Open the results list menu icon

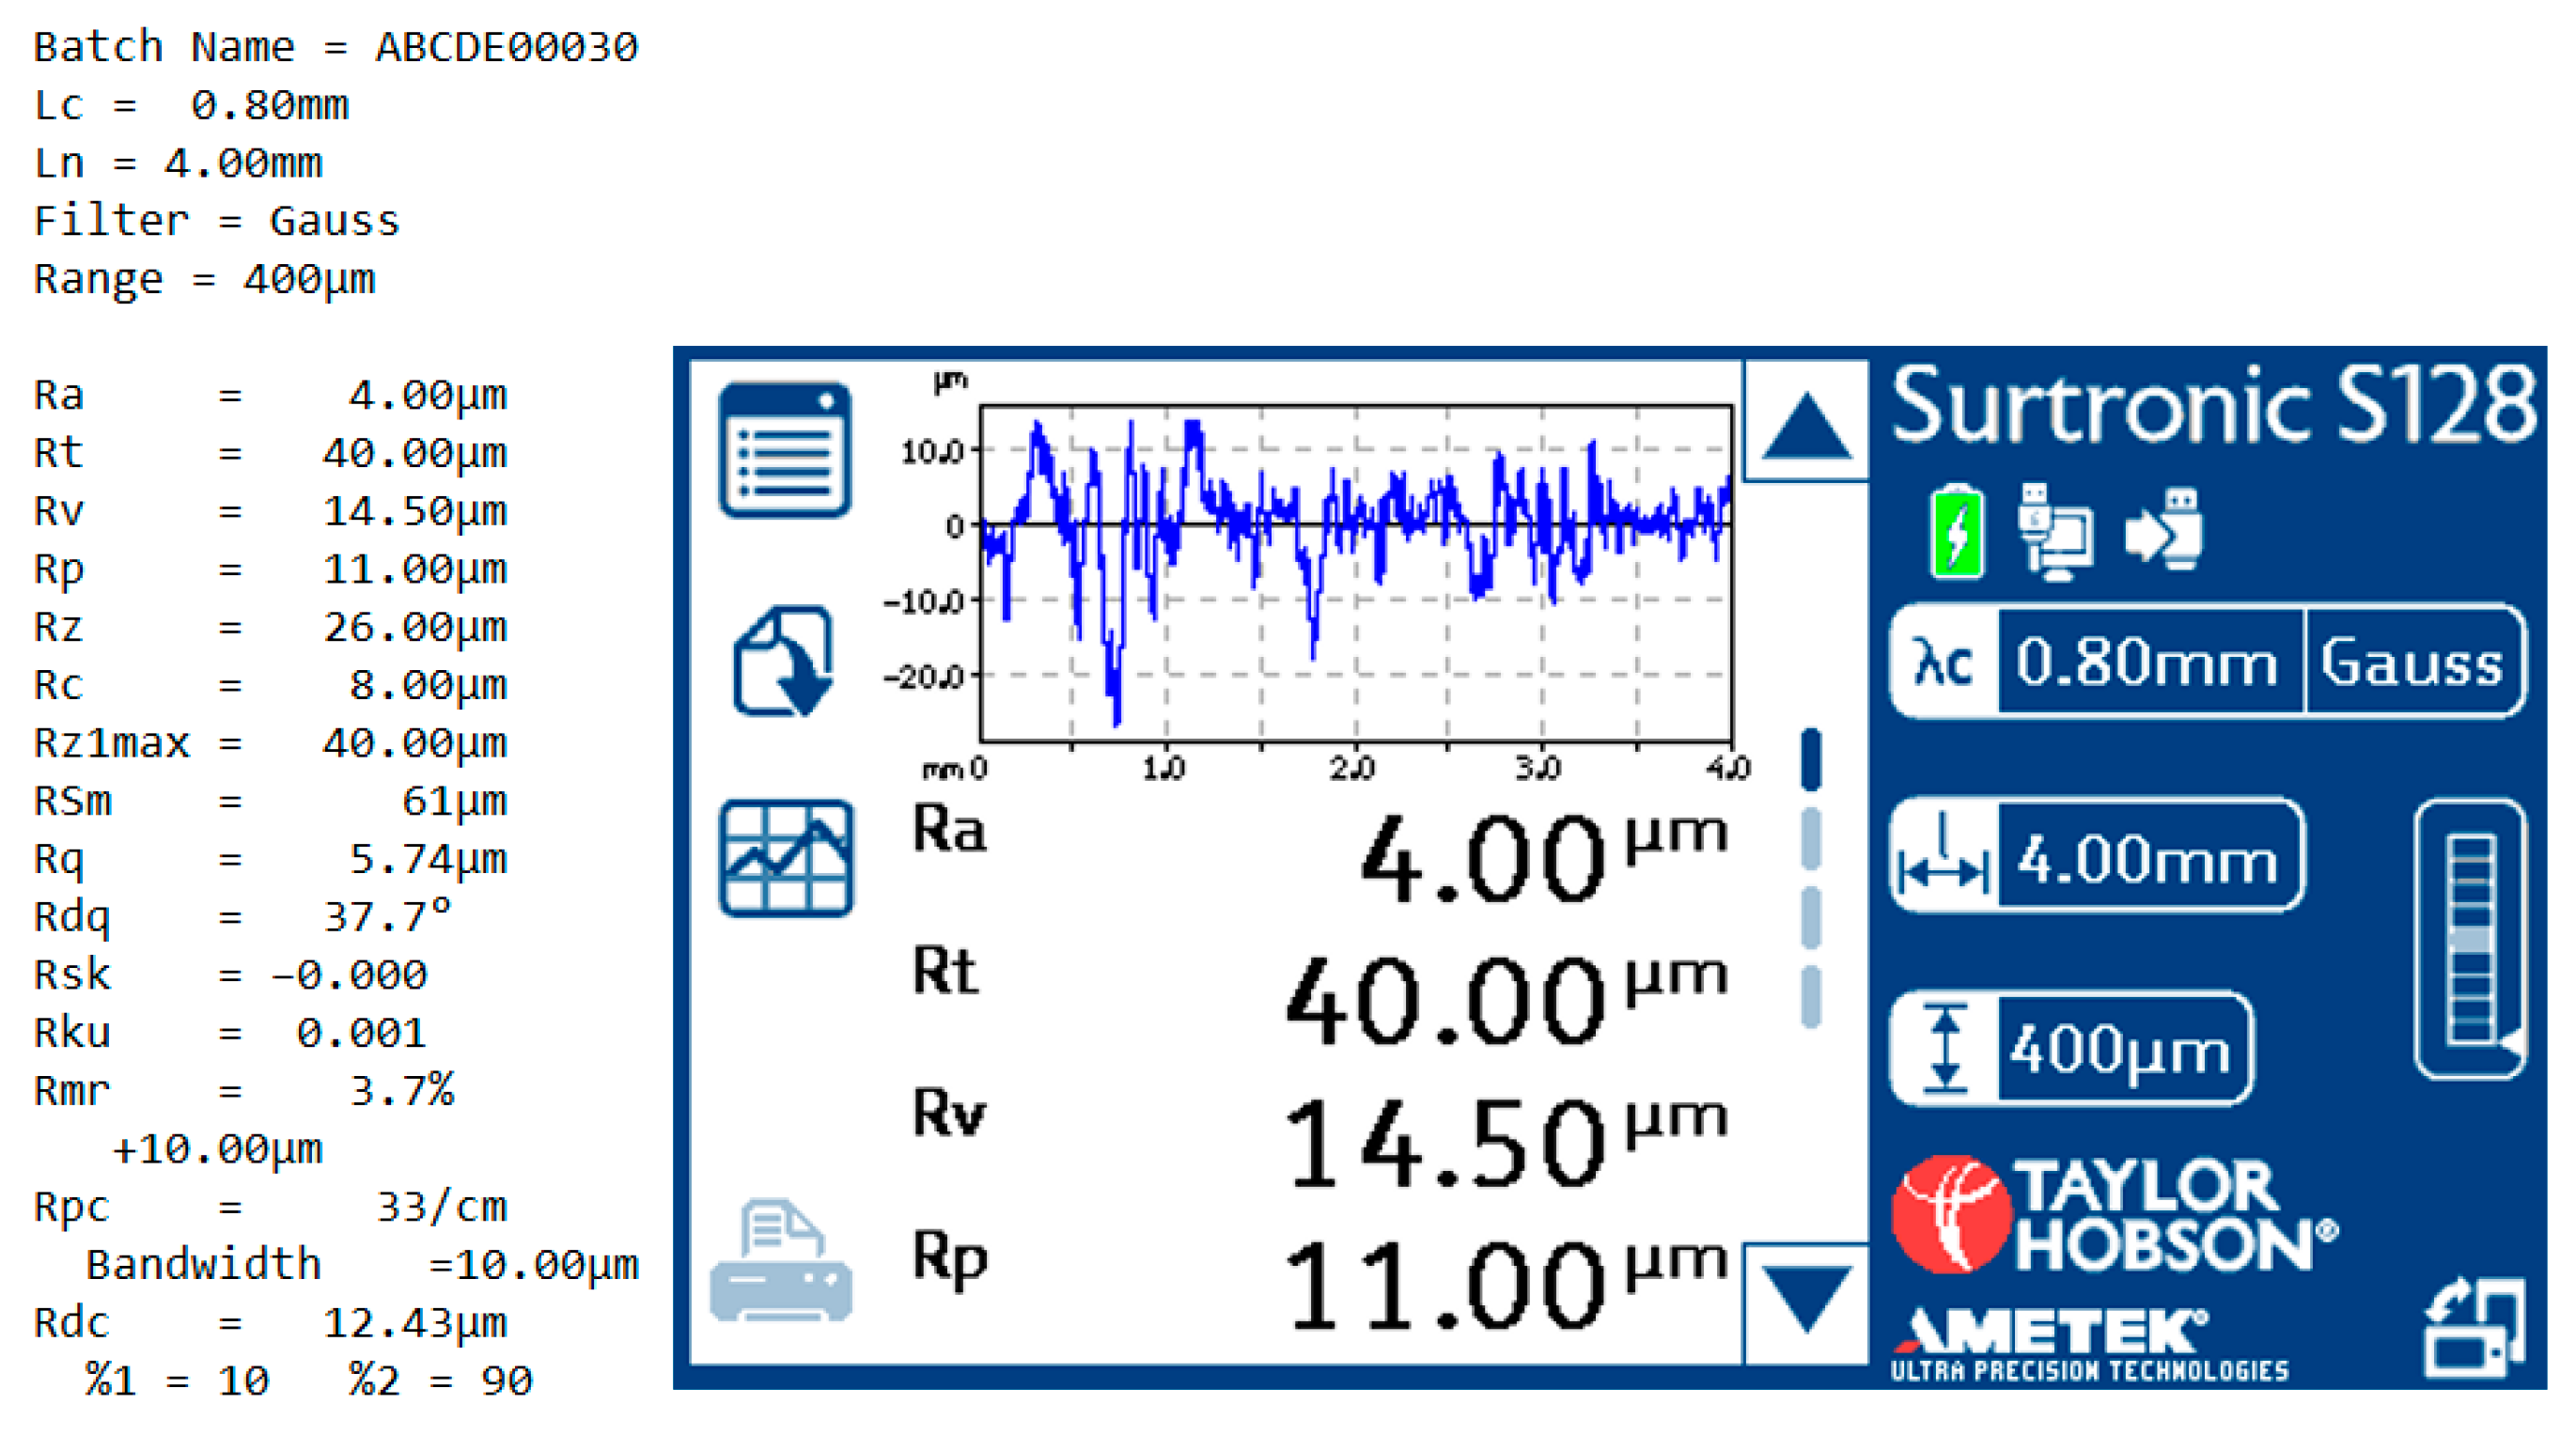pos(784,450)
